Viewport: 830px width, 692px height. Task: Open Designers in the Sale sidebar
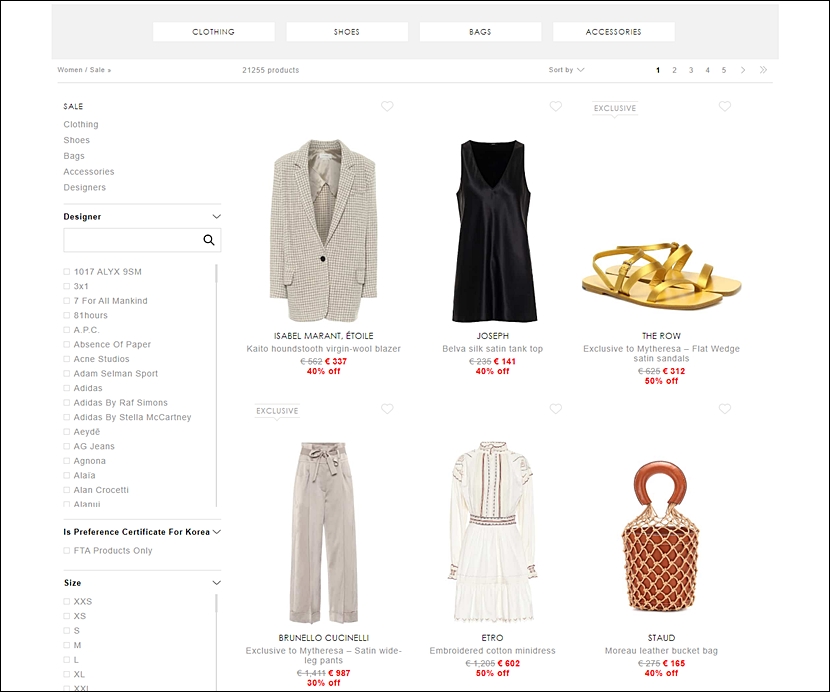point(85,188)
